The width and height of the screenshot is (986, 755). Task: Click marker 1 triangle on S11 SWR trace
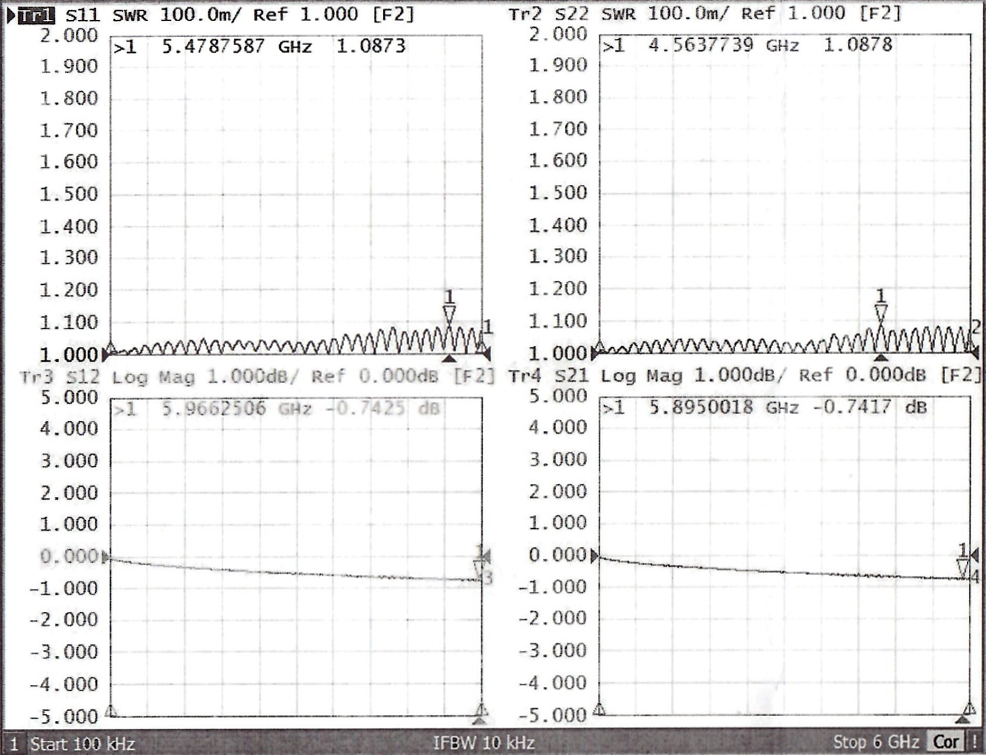click(449, 315)
